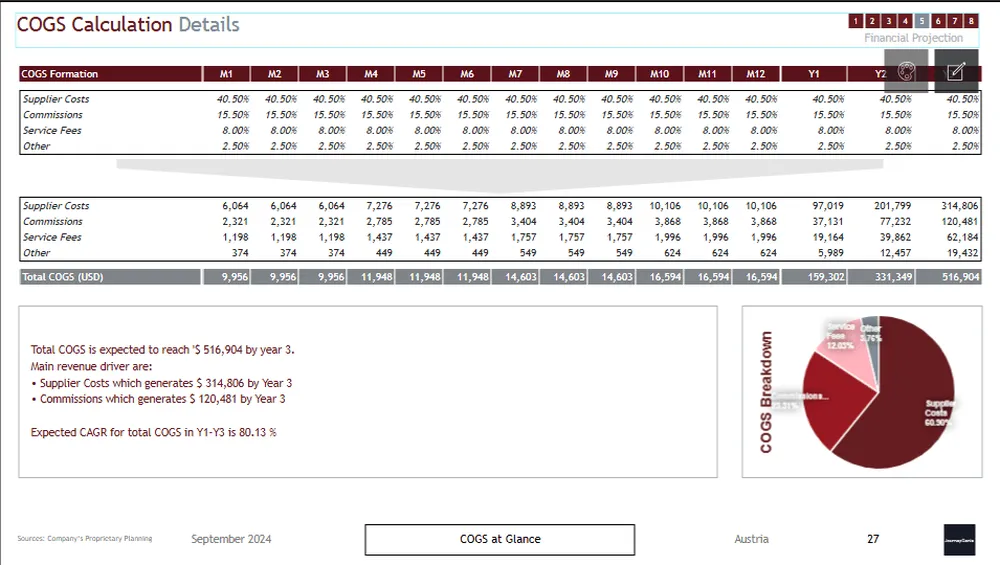Click Service Fees Y1 value 19,164
This screenshot has width=1000, height=565.
point(828,237)
